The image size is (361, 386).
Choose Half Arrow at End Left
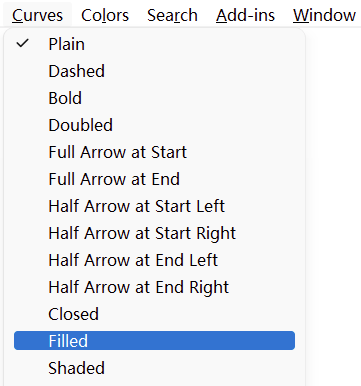coord(154,260)
